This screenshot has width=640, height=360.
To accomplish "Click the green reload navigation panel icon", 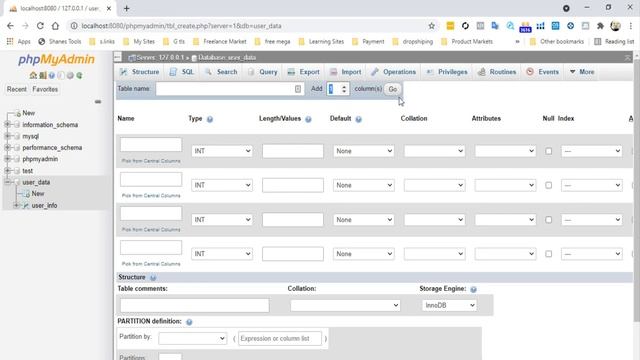I will coord(80,76).
